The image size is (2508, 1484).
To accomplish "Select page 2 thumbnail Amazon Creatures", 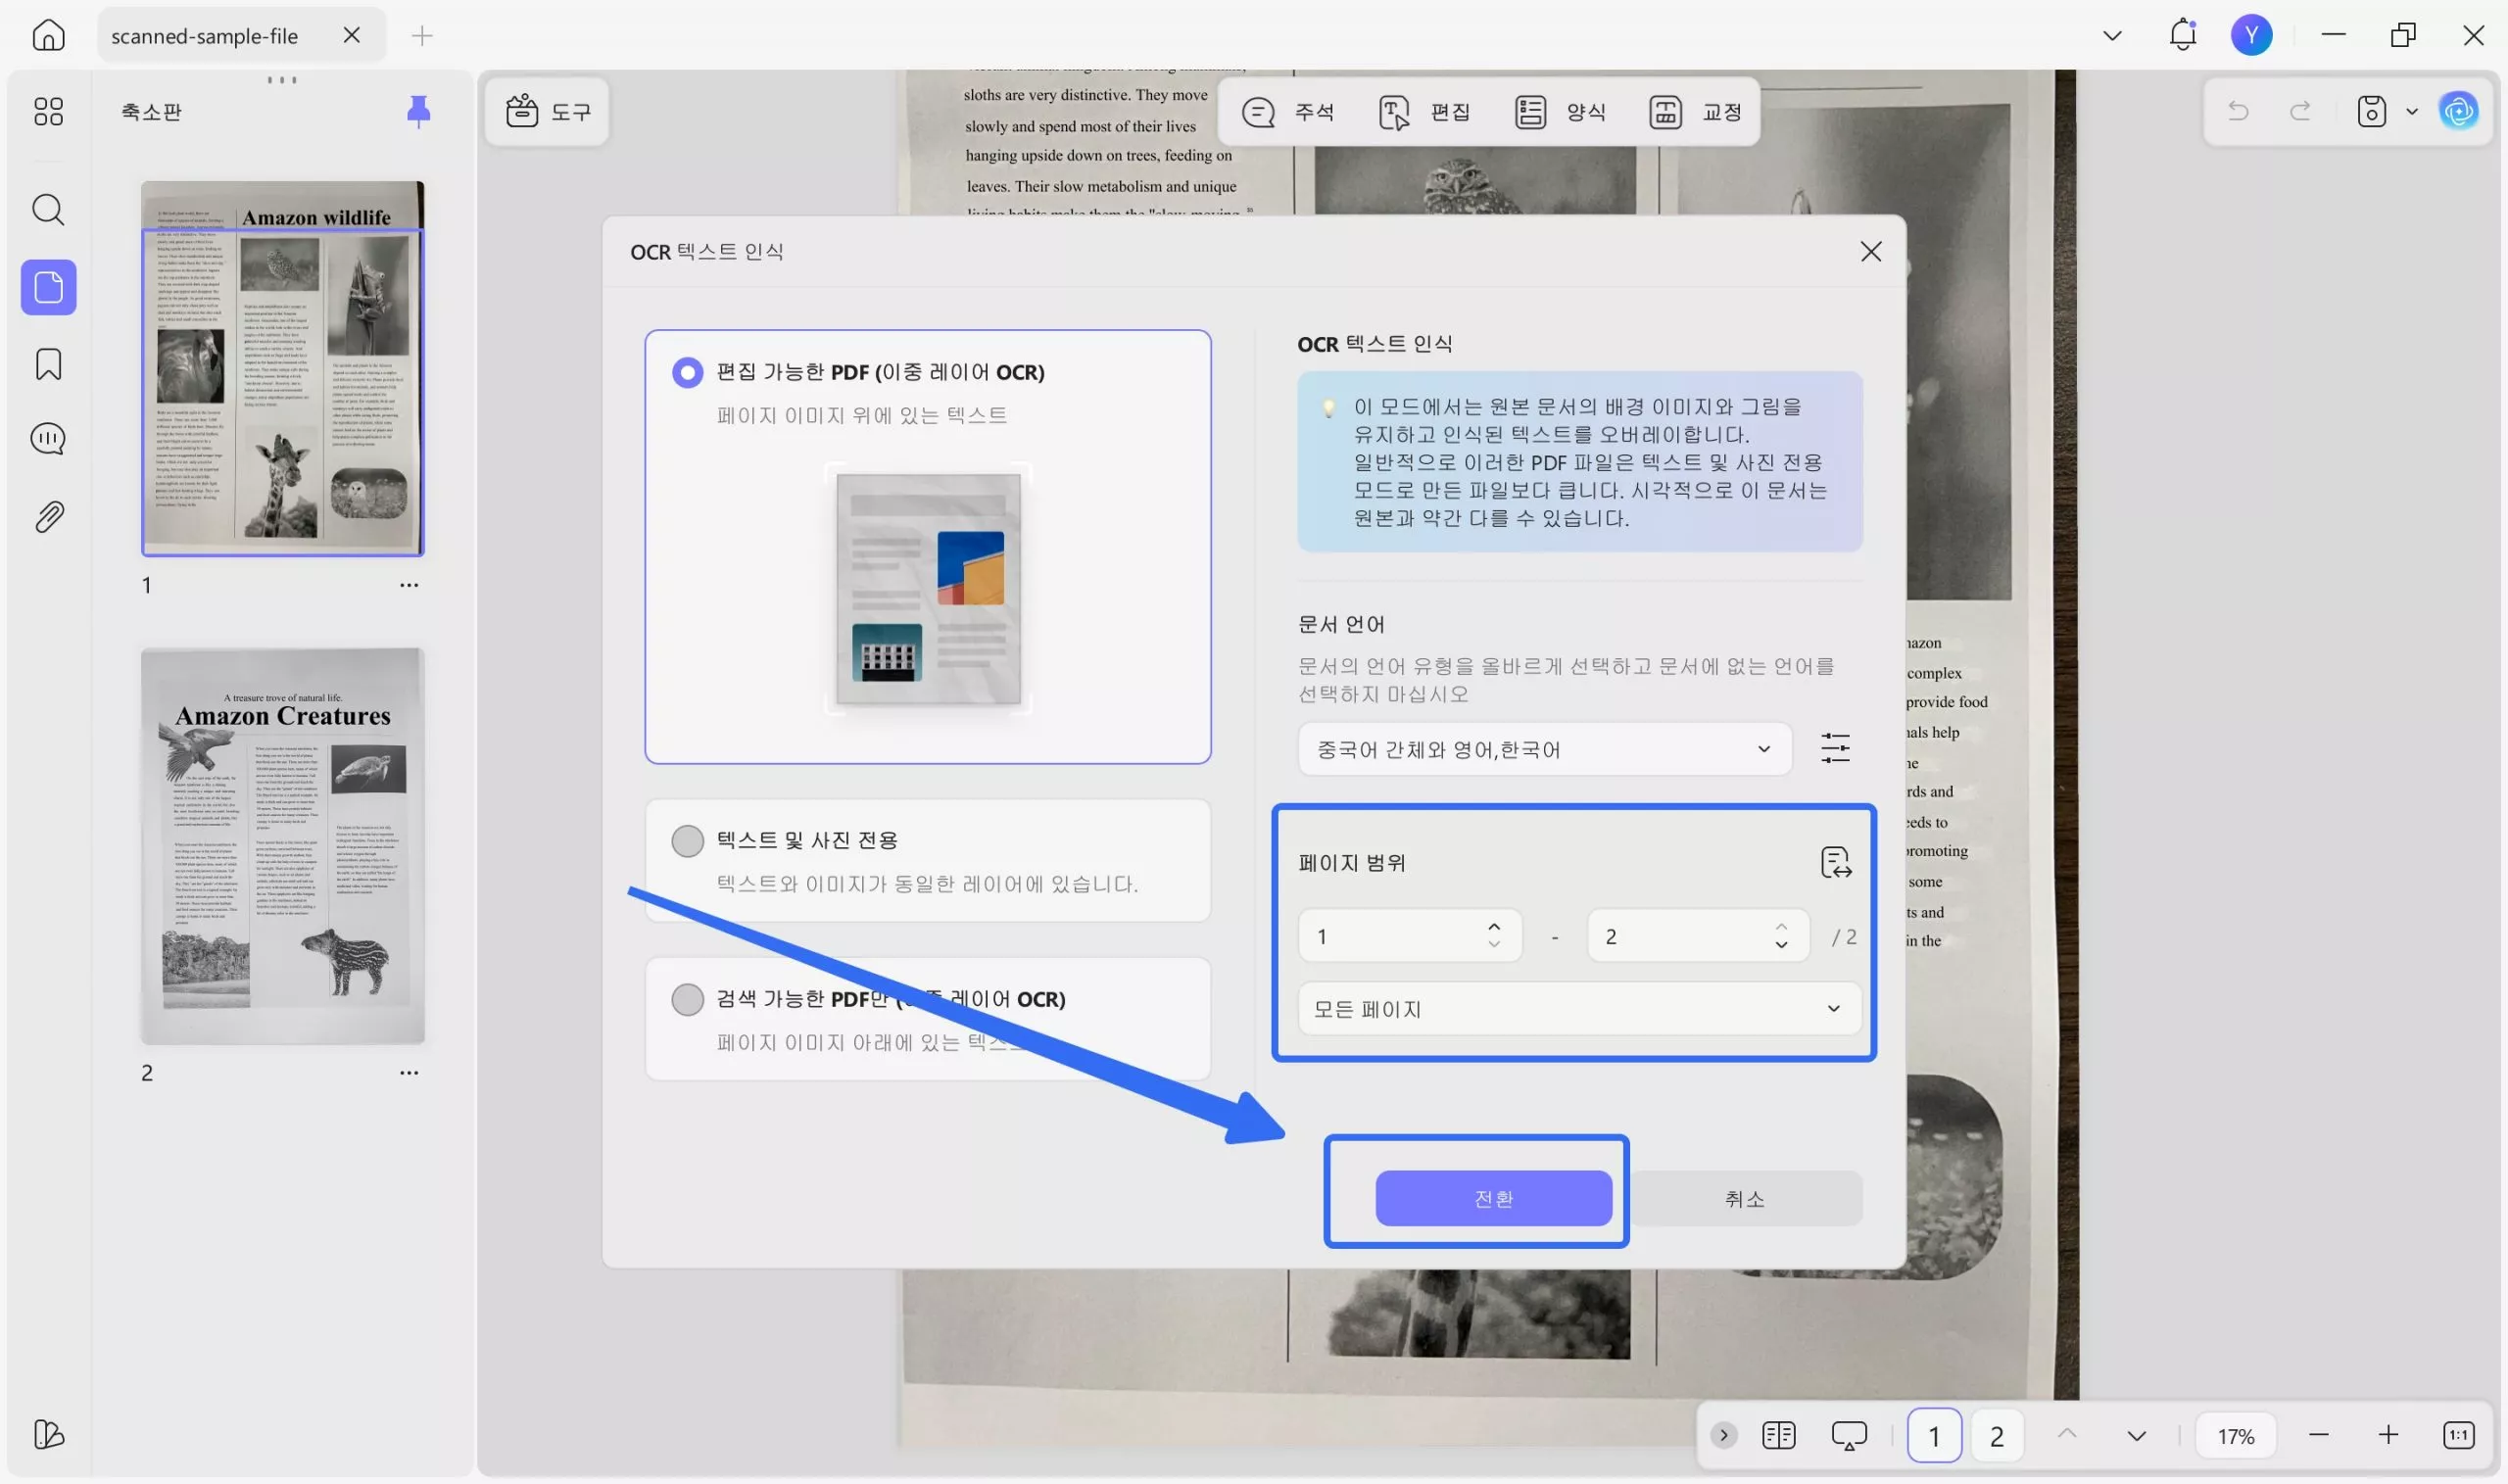I will tap(282, 846).
